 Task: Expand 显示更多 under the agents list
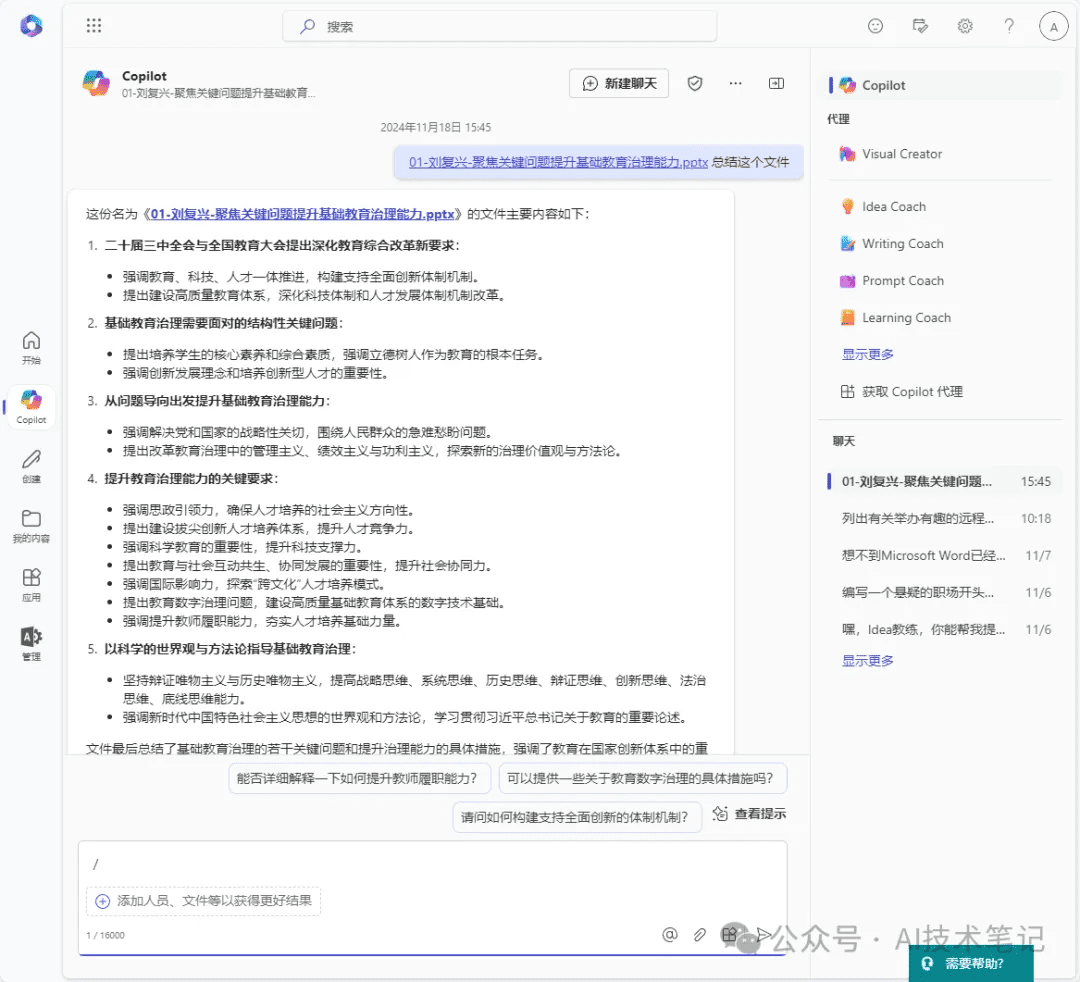click(868, 354)
